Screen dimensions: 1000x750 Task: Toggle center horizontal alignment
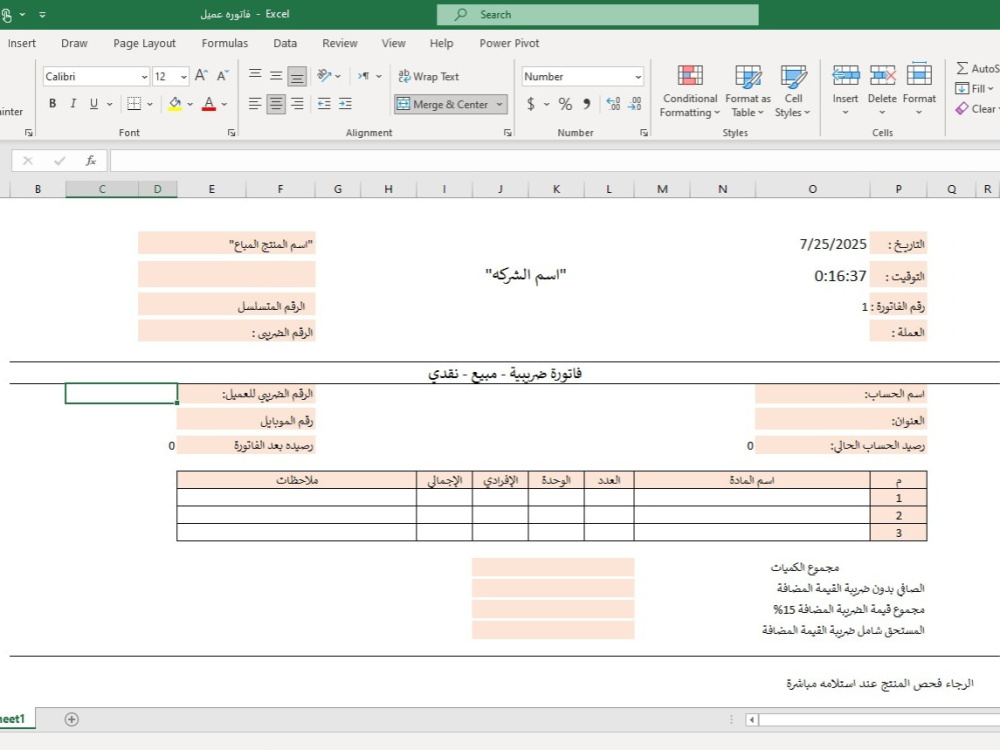276,103
